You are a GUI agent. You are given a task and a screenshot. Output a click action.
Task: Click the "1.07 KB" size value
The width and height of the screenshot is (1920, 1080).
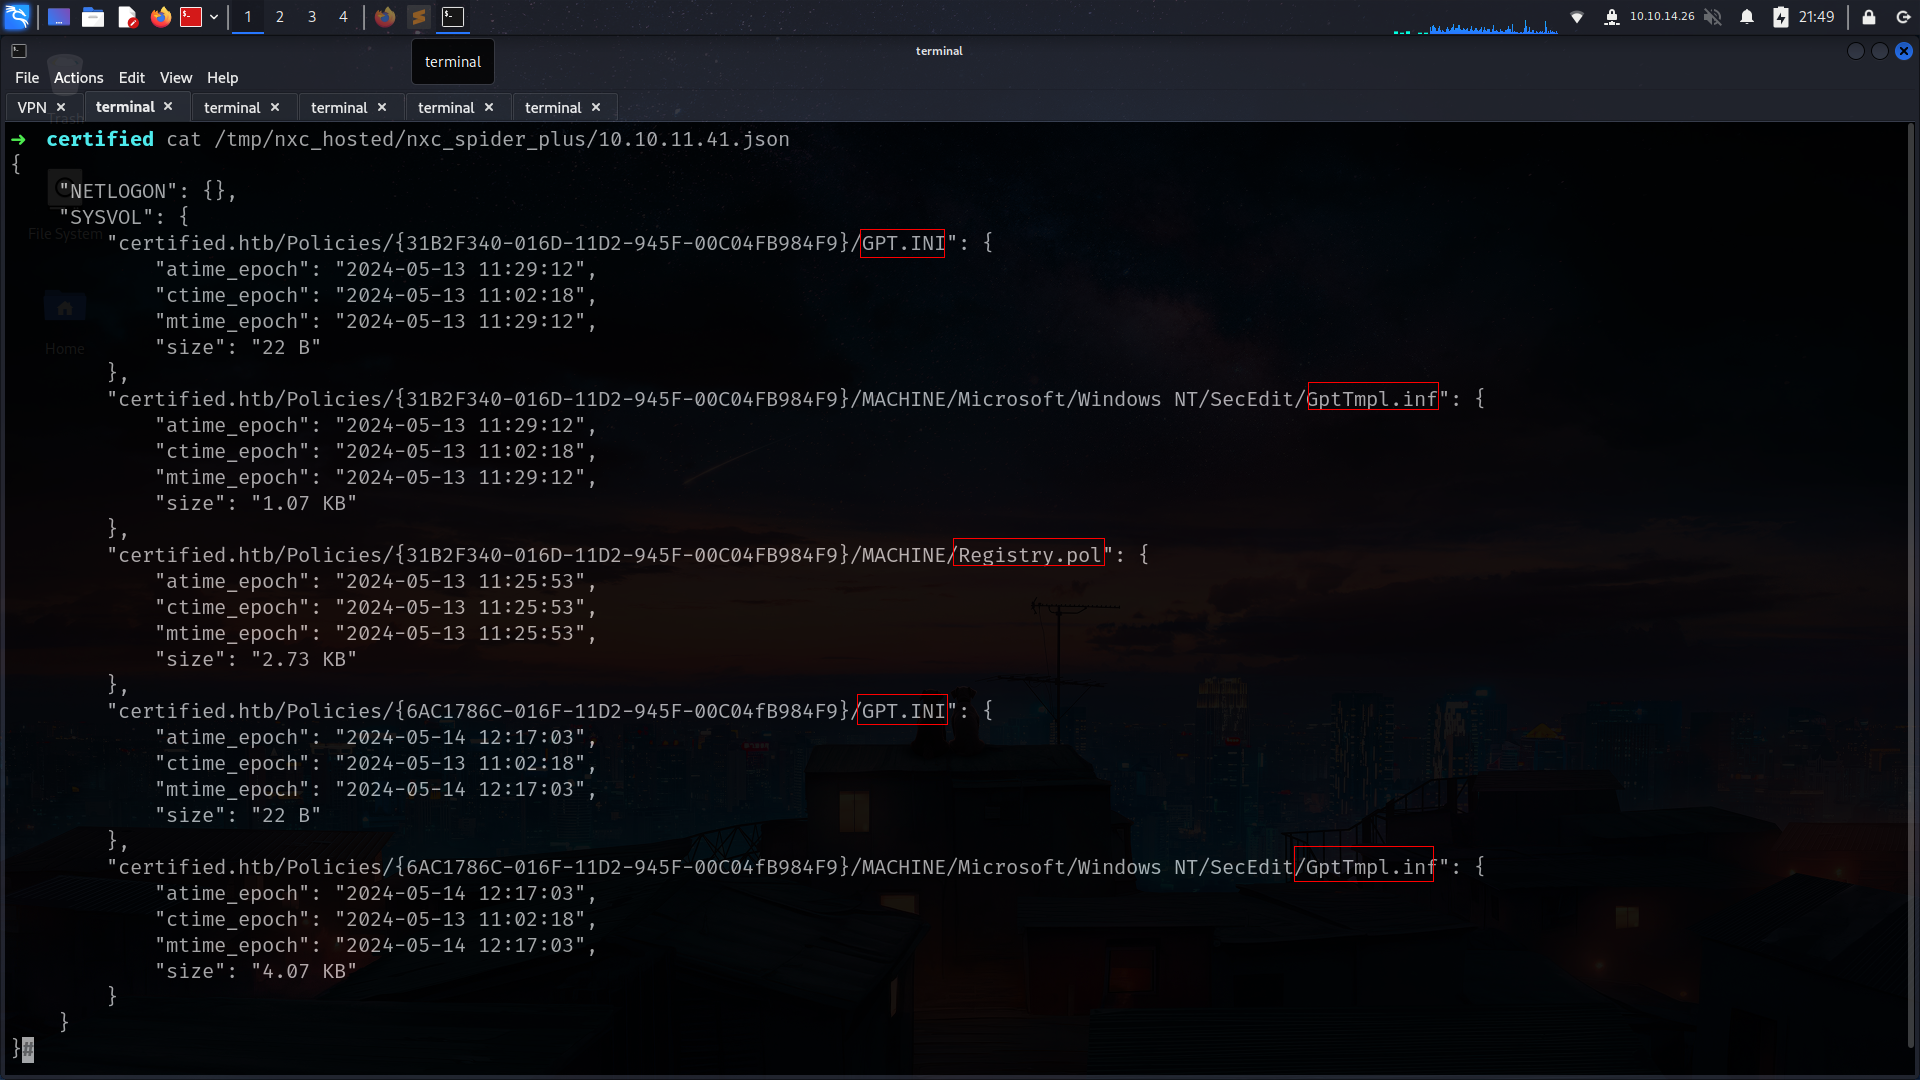tap(304, 503)
